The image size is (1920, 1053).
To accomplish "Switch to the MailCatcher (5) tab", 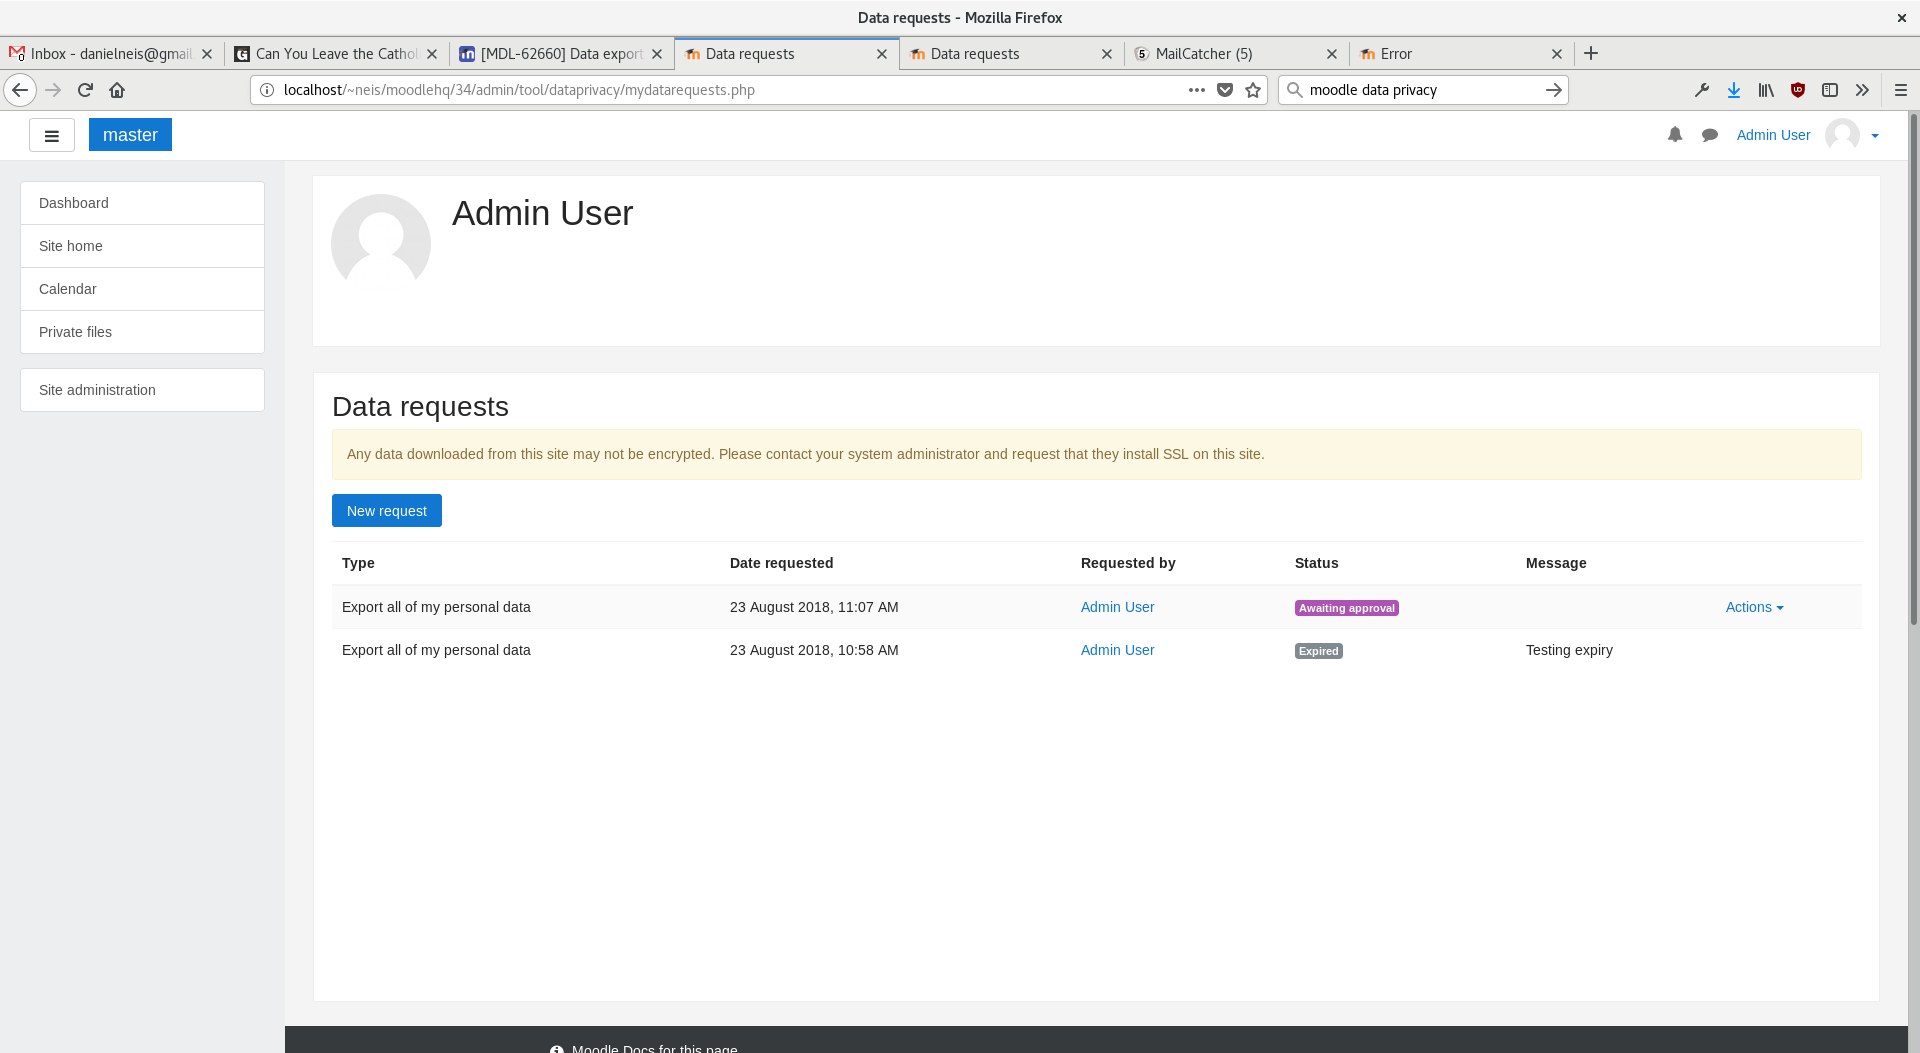I will 1237,54.
